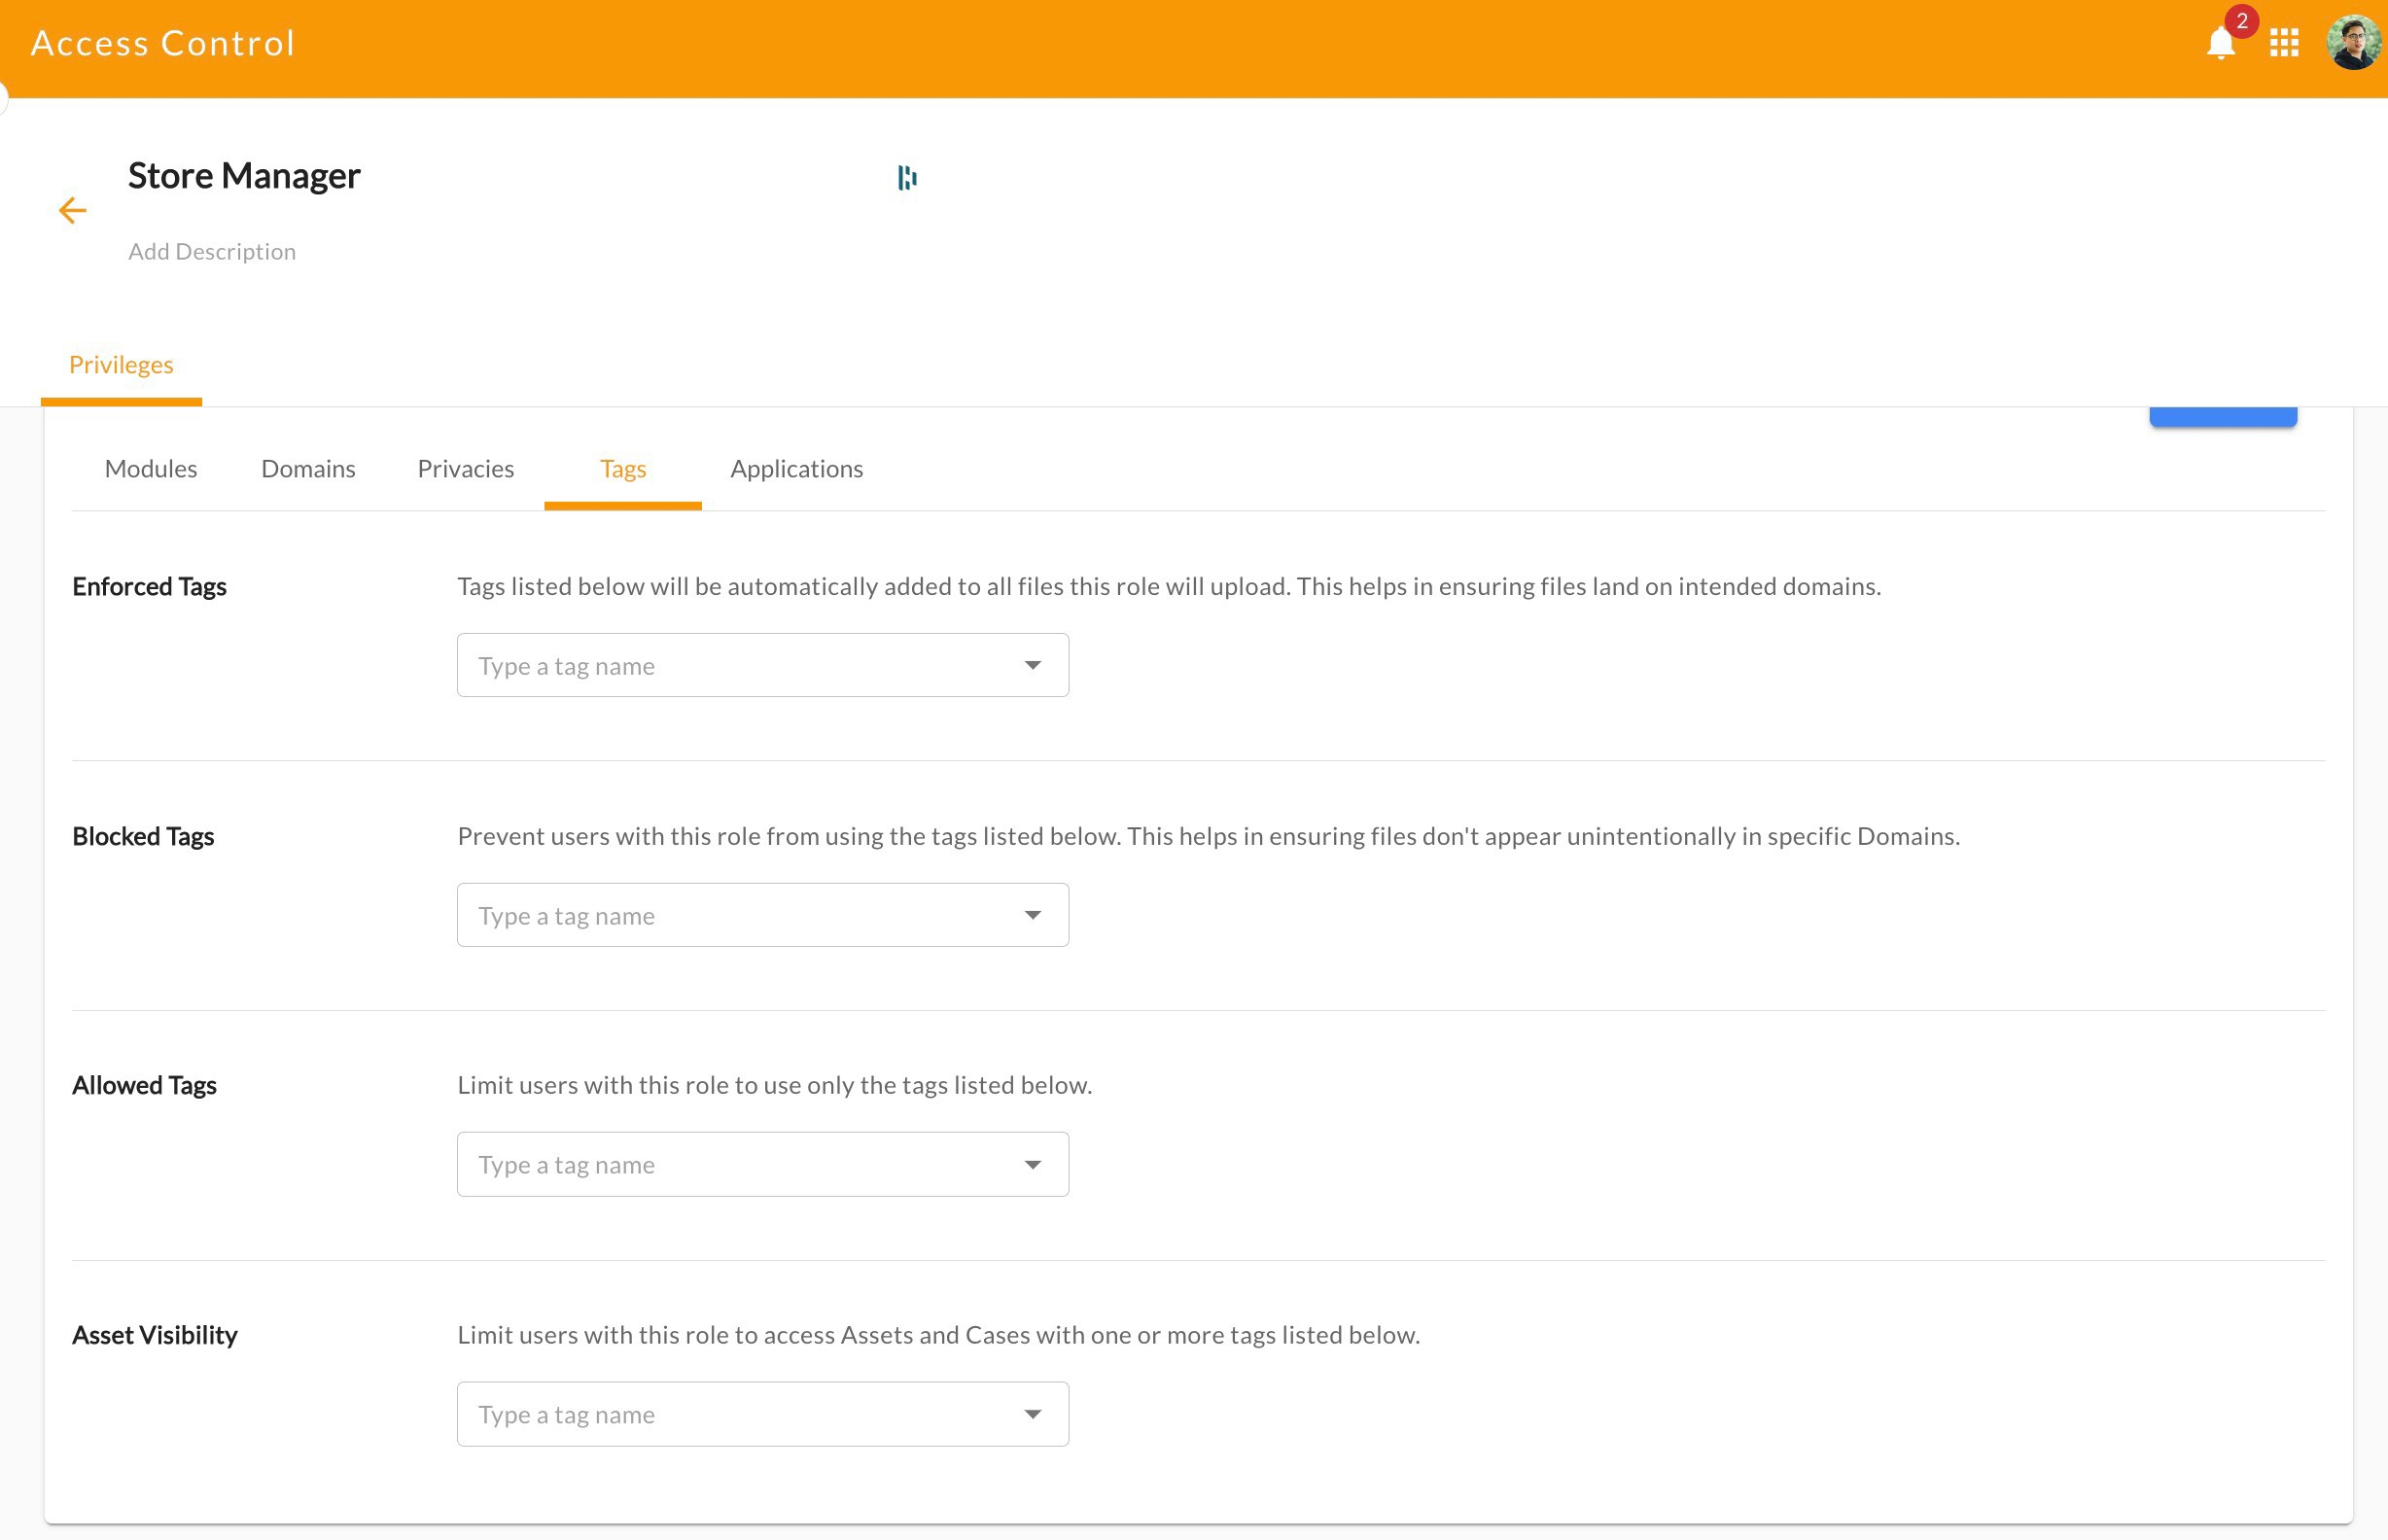
Task: Expand the Asset Visibility dropdown arrow
Action: tap(1032, 1415)
